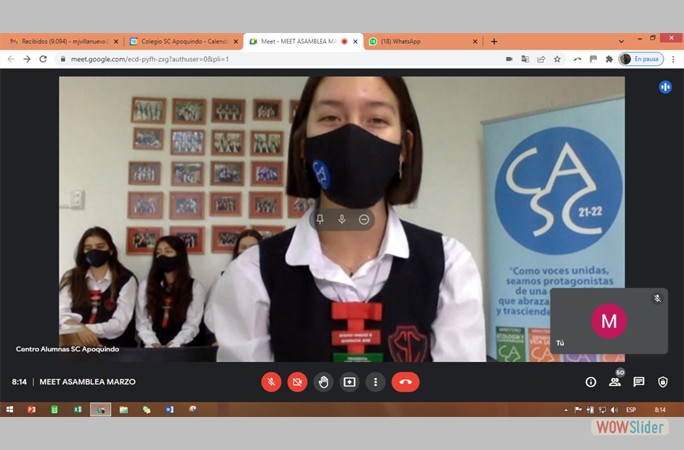
Task: Mute the speaker using overlay microphone icon
Action: coord(342,219)
